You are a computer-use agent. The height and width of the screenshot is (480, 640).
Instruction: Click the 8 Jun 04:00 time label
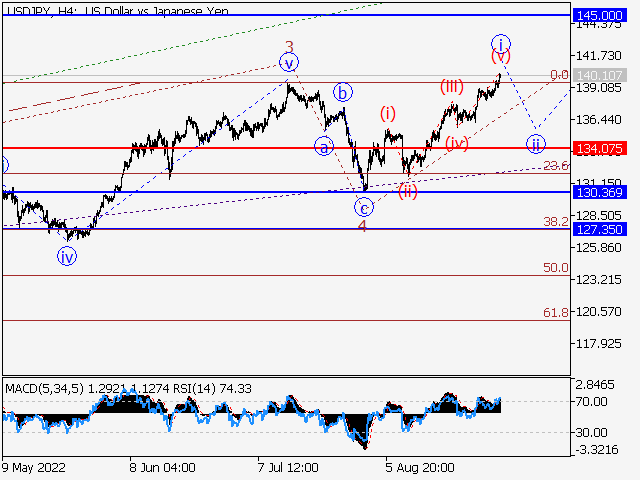click(x=162, y=467)
